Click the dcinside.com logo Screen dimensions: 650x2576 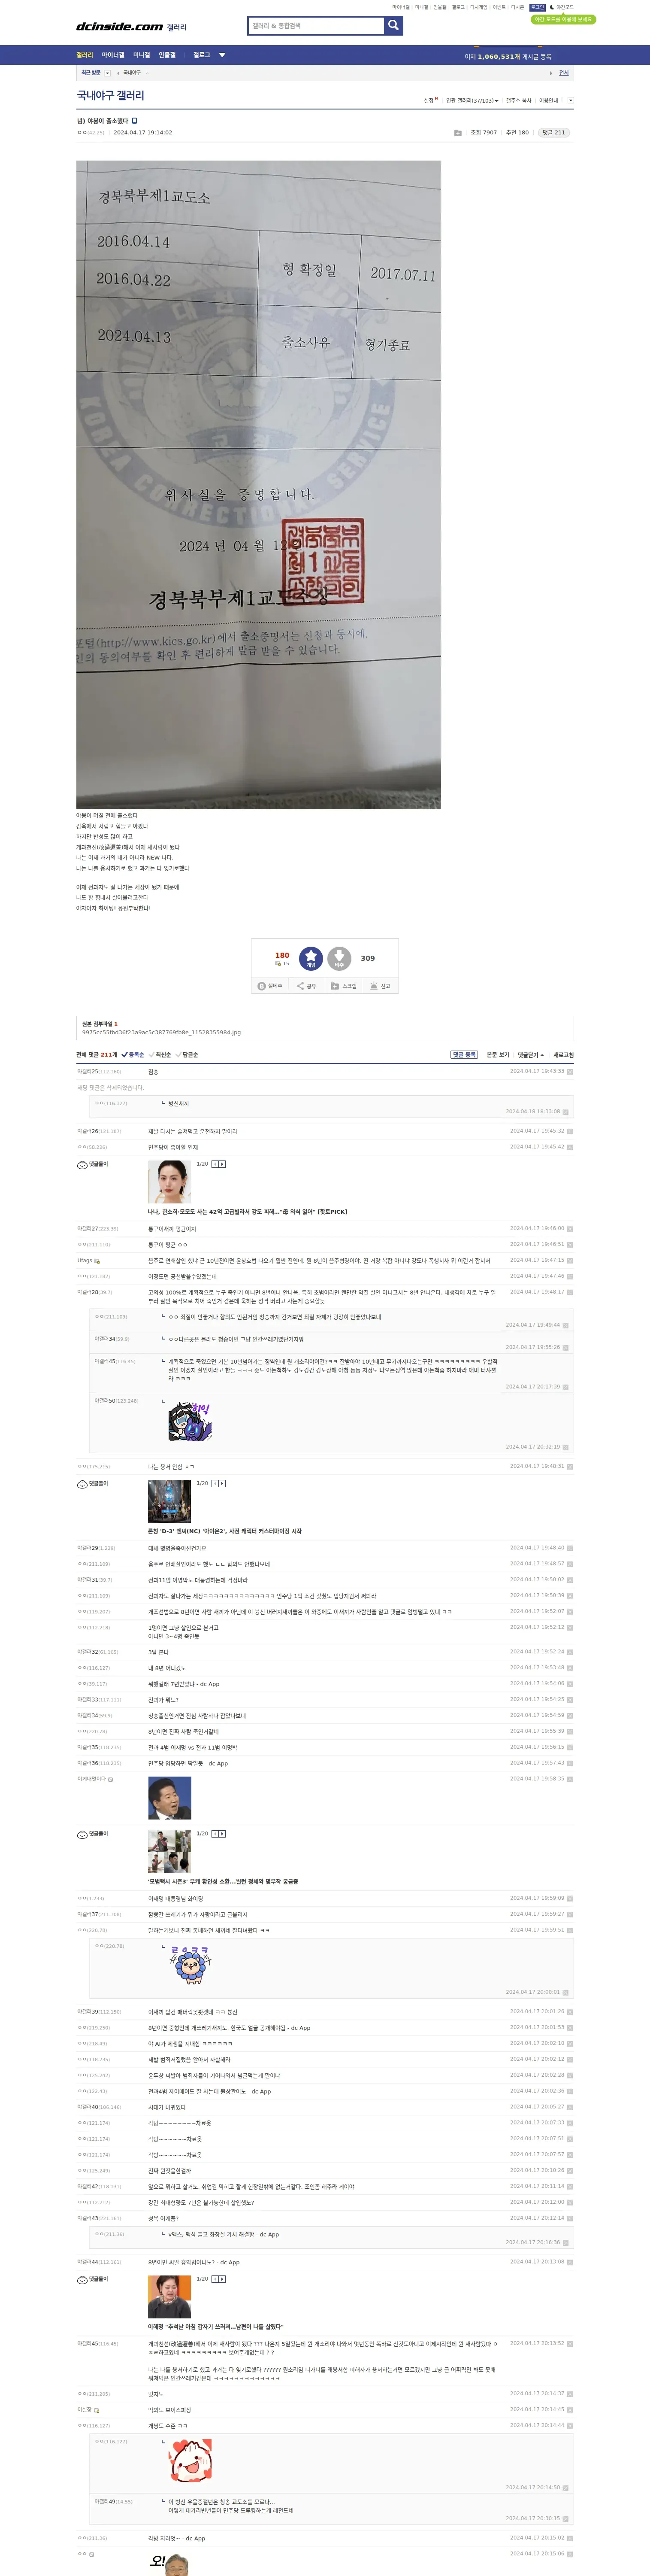pos(119,27)
